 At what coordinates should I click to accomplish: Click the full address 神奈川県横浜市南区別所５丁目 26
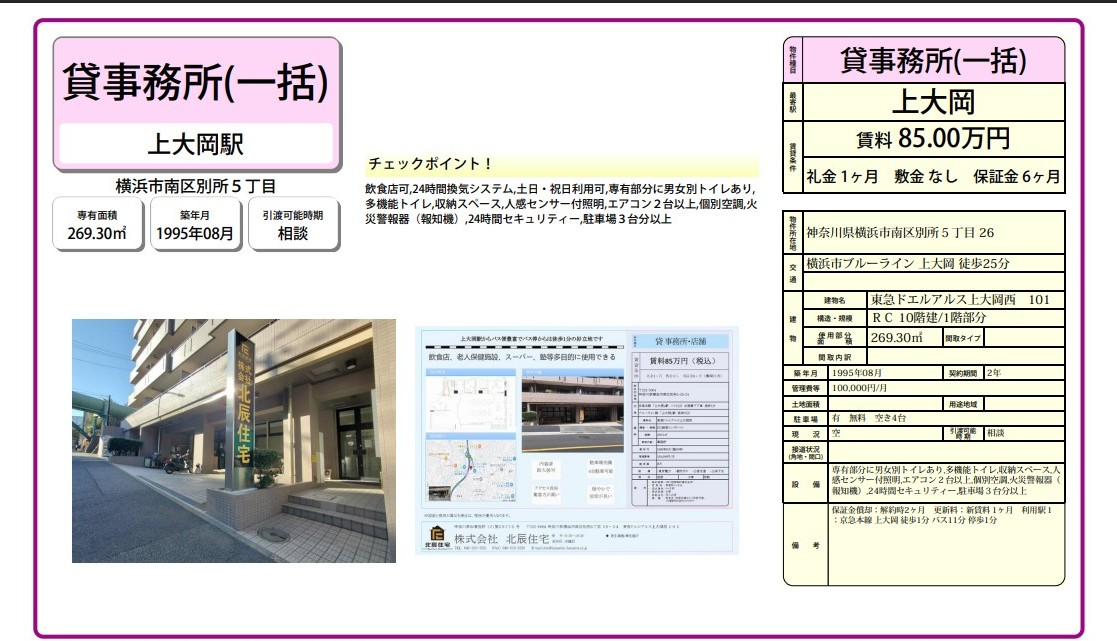900,232
